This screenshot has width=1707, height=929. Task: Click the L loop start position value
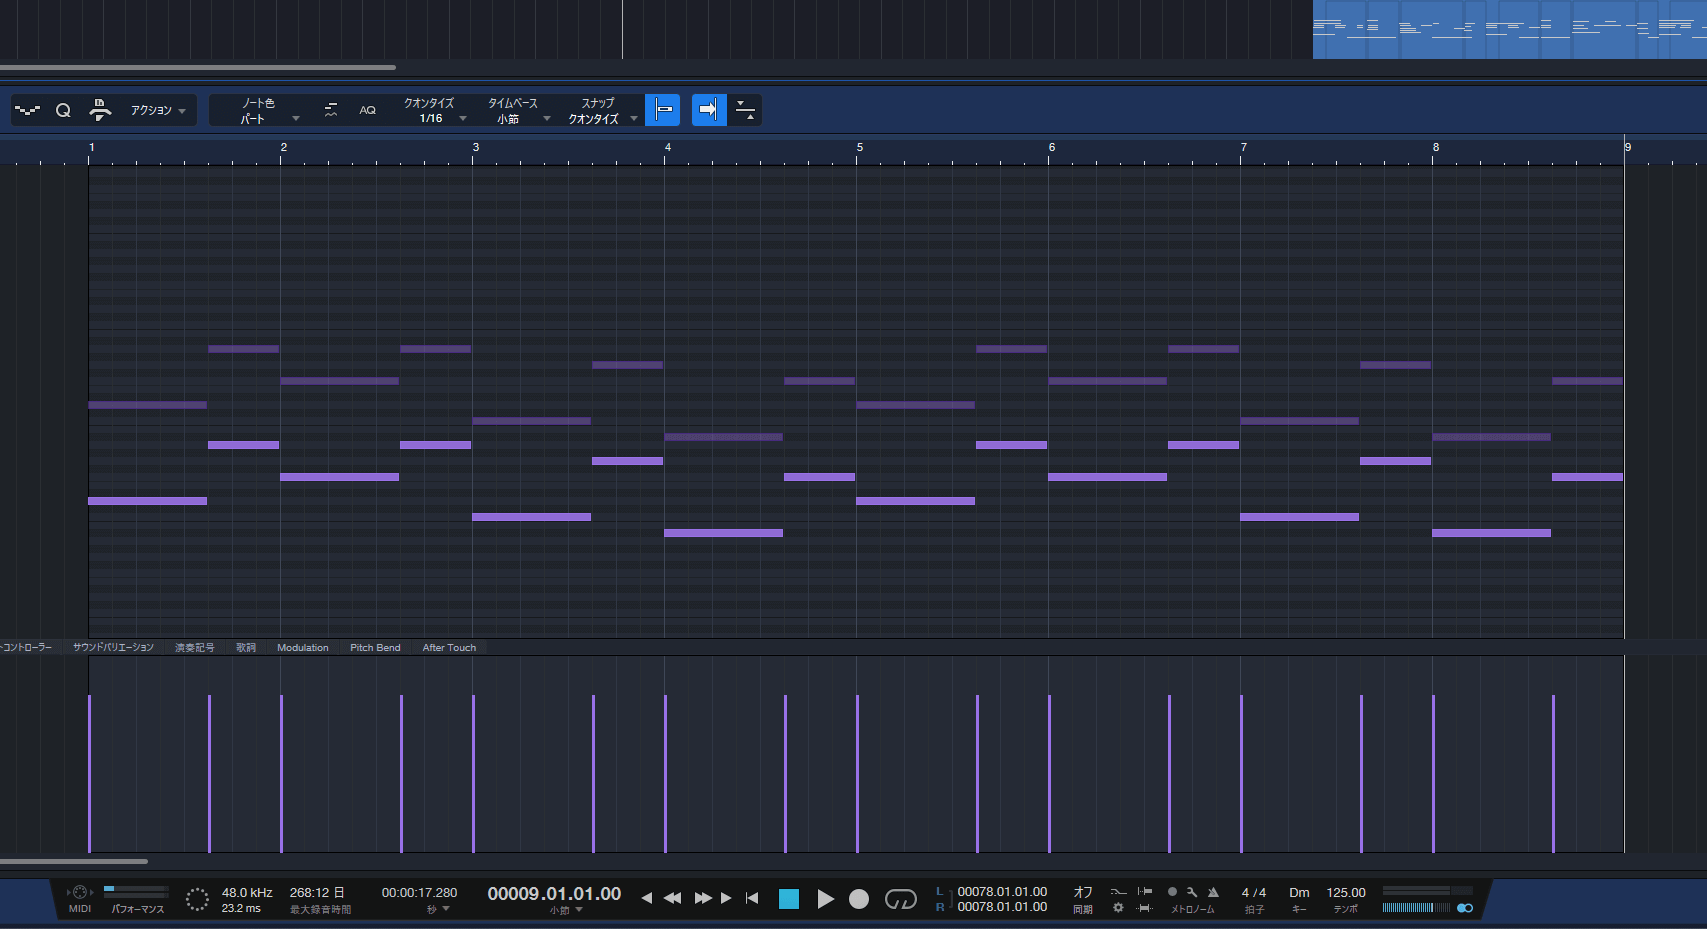coord(1002,891)
